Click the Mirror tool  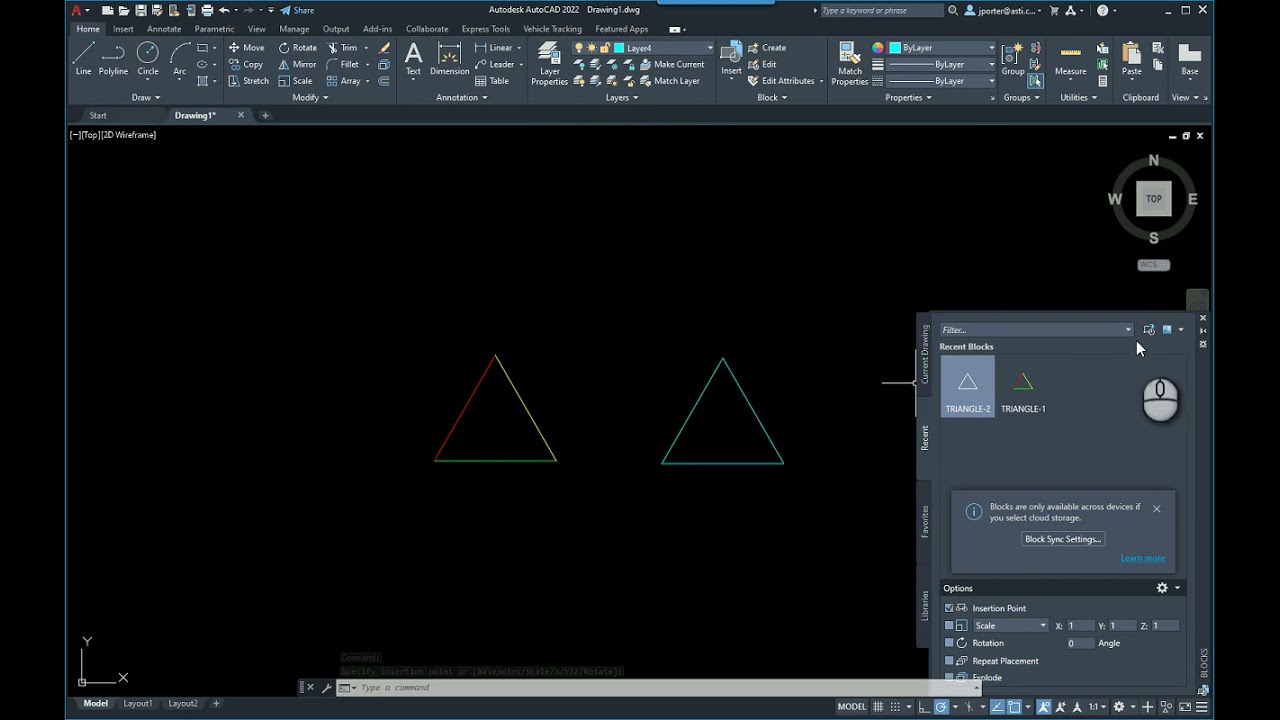coord(297,64)
